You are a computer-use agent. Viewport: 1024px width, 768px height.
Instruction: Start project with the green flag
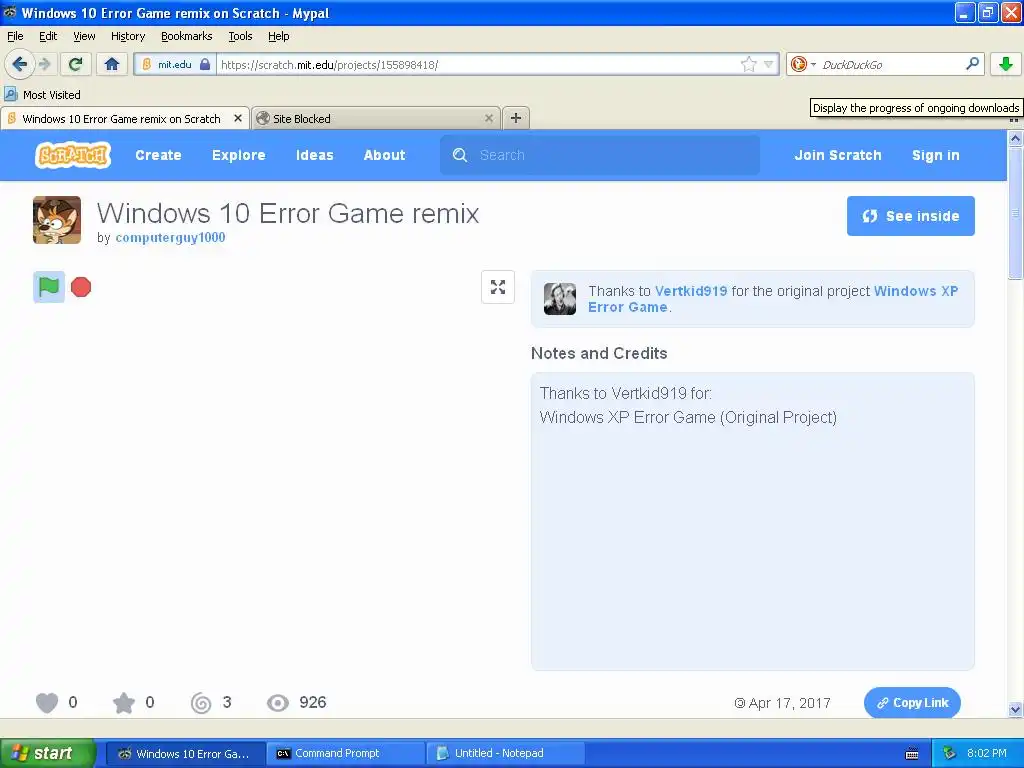pos(49,287)
